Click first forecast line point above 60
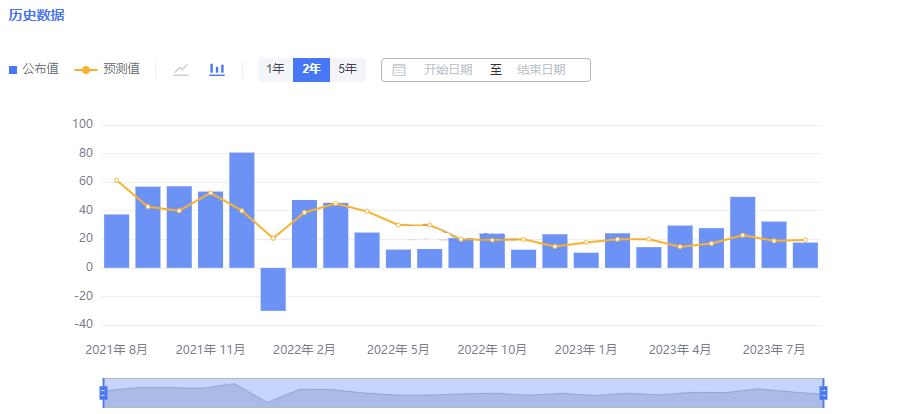 117,180
